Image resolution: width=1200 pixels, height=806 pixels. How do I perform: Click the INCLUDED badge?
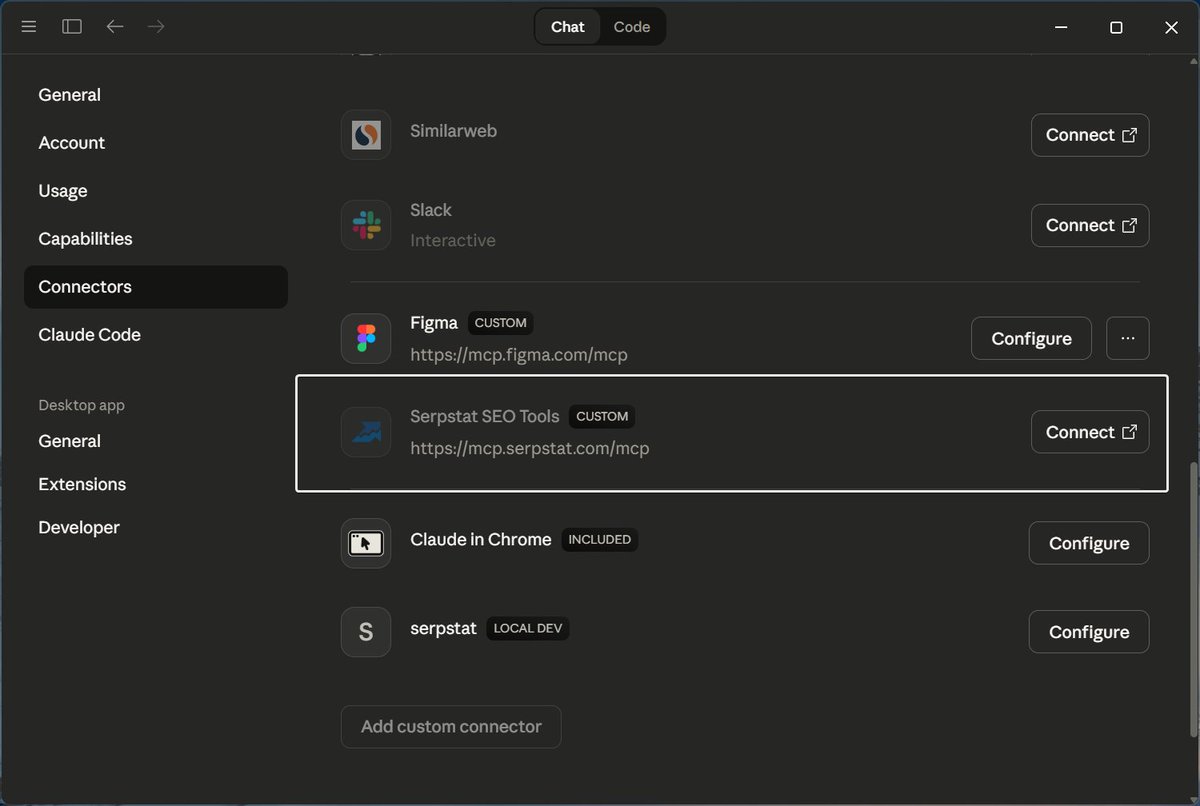point(600,539)
